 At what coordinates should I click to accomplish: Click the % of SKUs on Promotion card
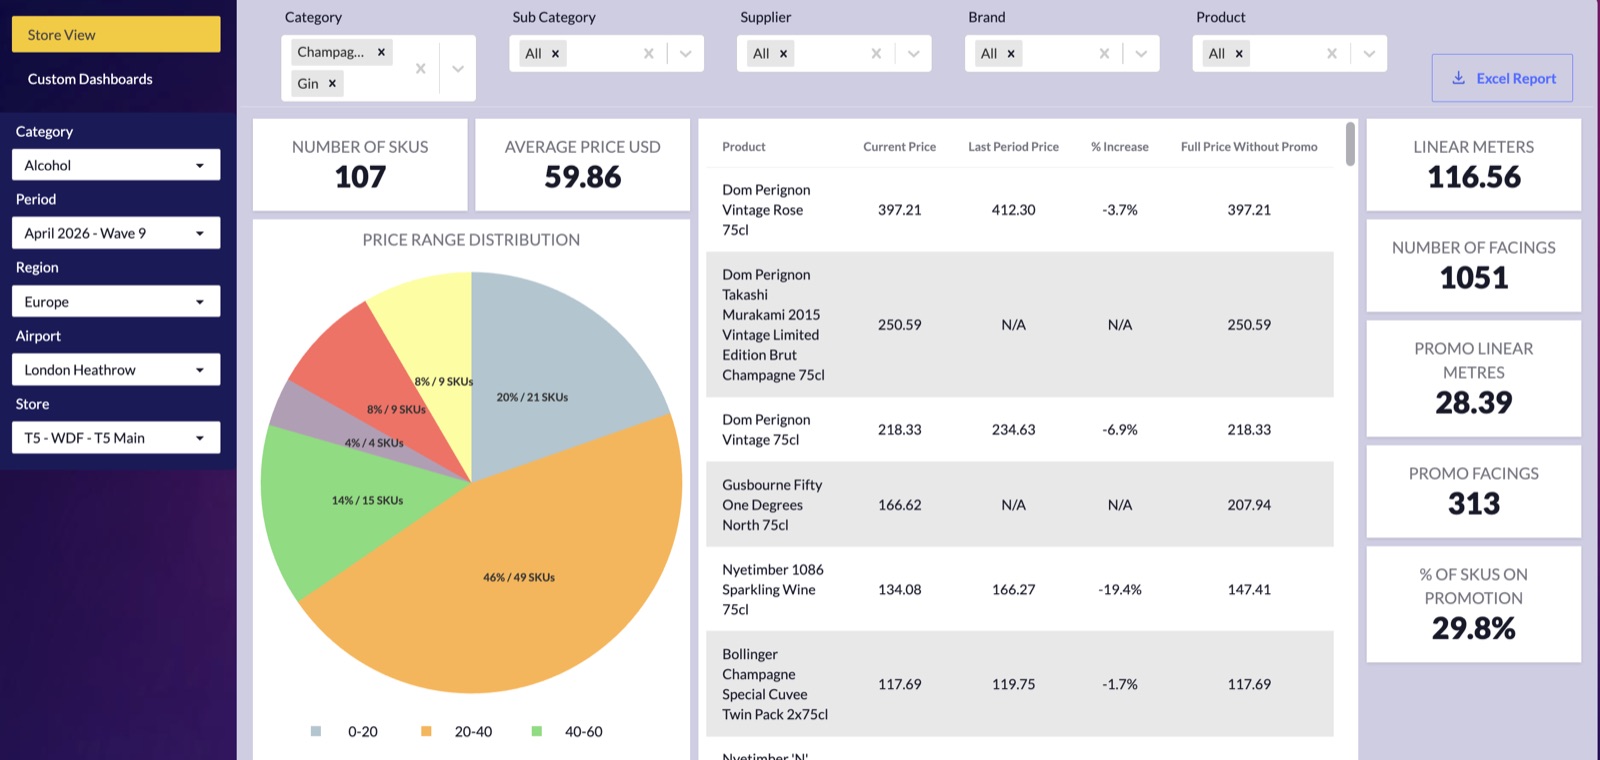click(x=1474, y=604)
